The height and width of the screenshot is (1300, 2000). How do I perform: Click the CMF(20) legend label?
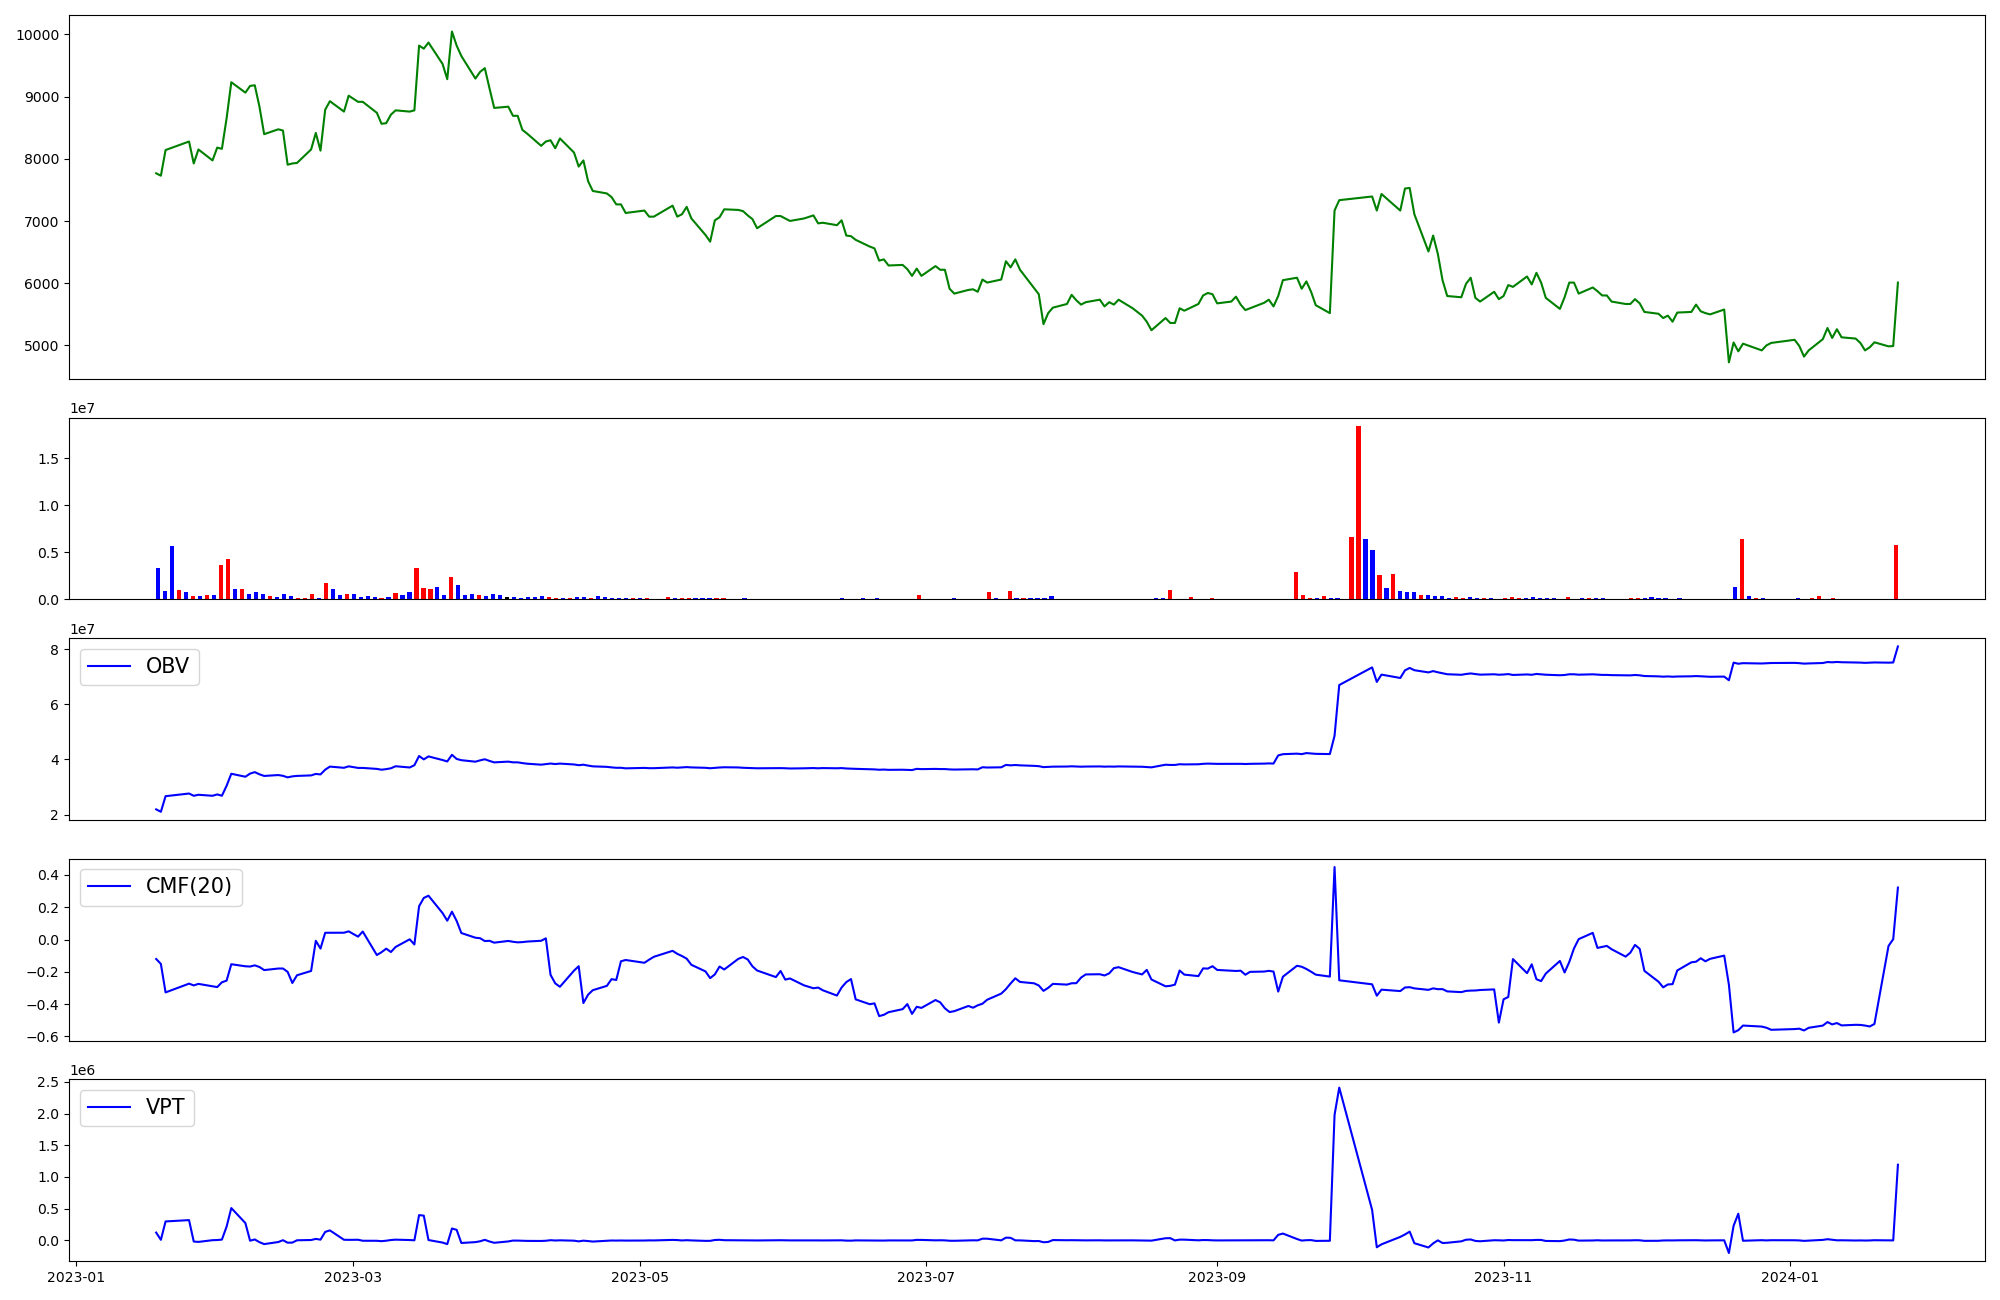pos(188,887)
